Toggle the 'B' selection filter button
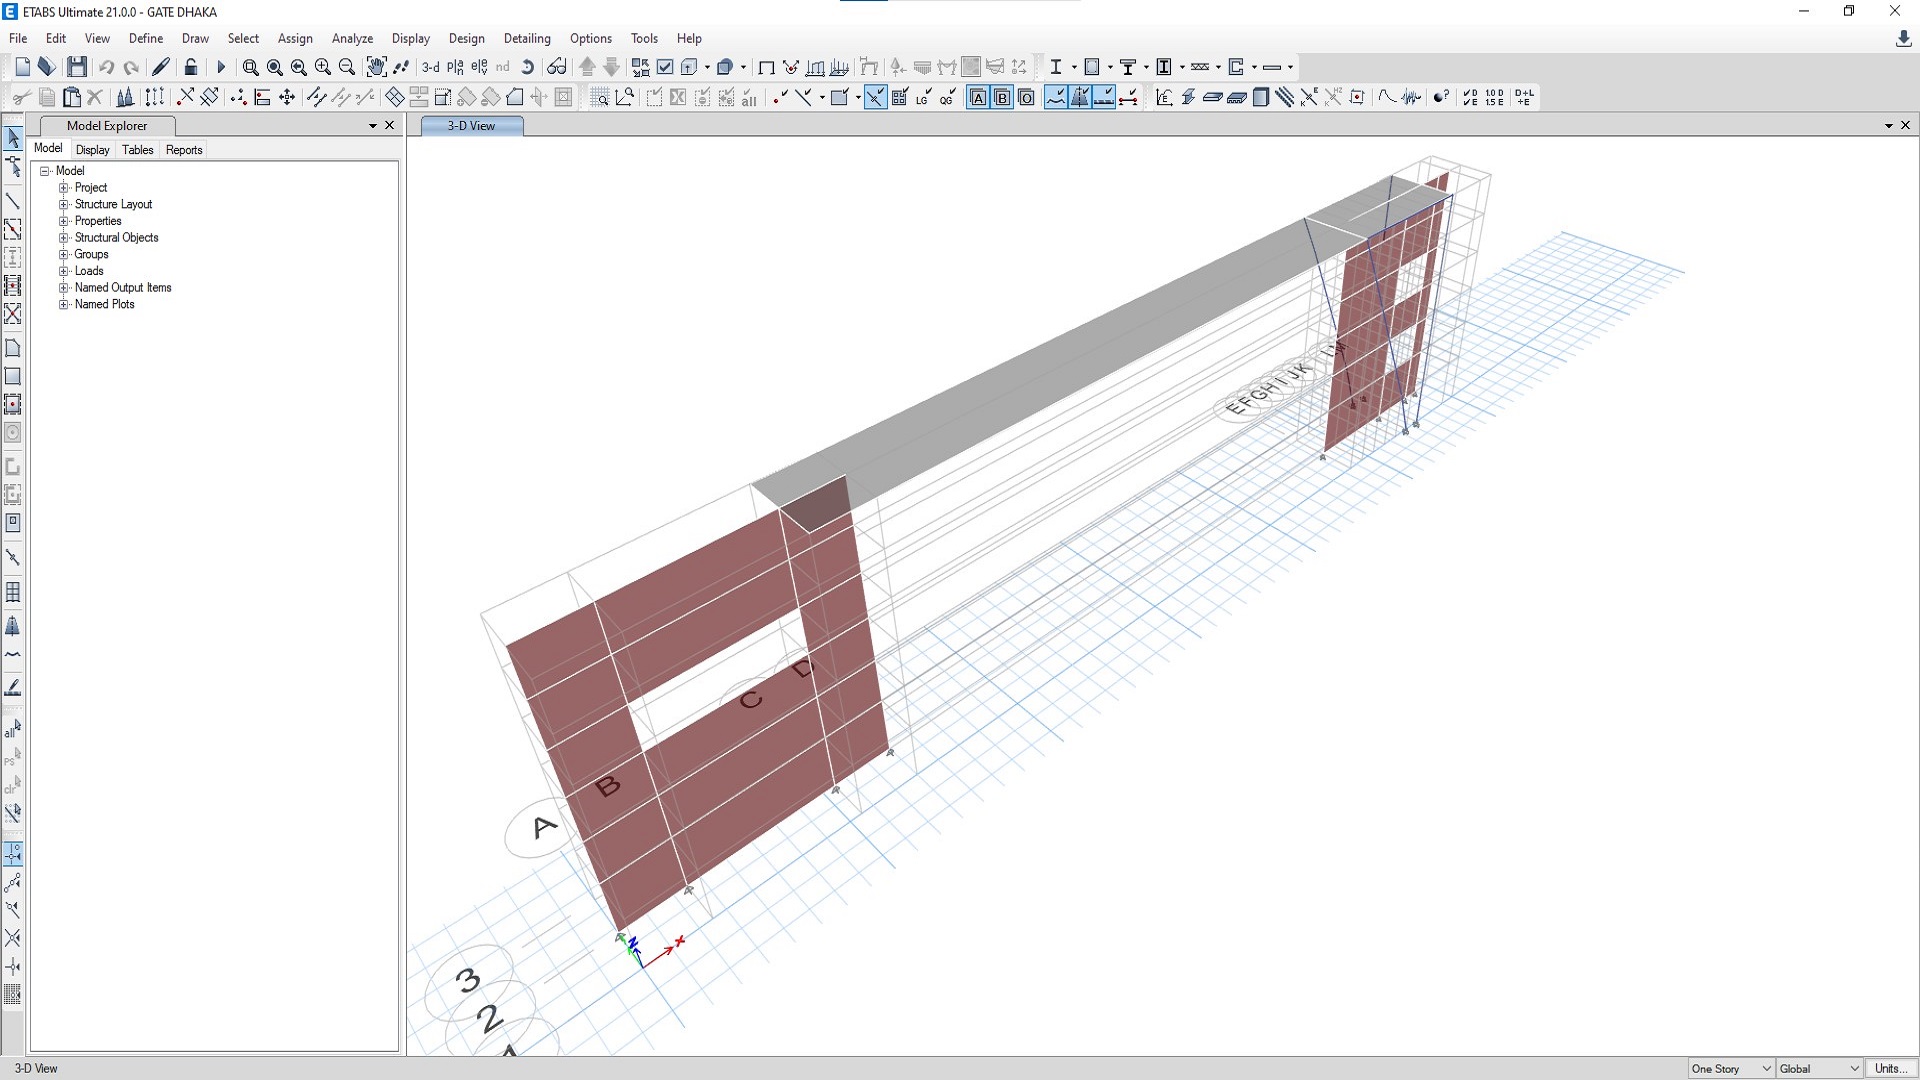Viewport: 1920px width, 1080px height. pyautogui.click(x=1002, y=97)
